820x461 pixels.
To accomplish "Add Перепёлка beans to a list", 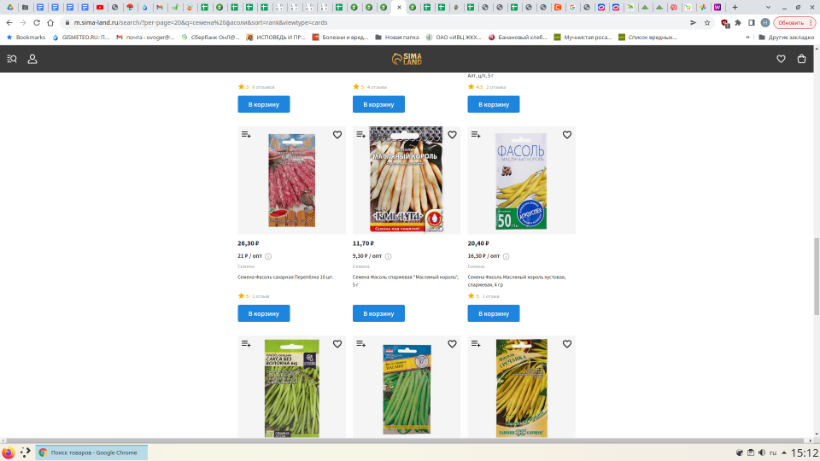I will (x=246, y=135).
